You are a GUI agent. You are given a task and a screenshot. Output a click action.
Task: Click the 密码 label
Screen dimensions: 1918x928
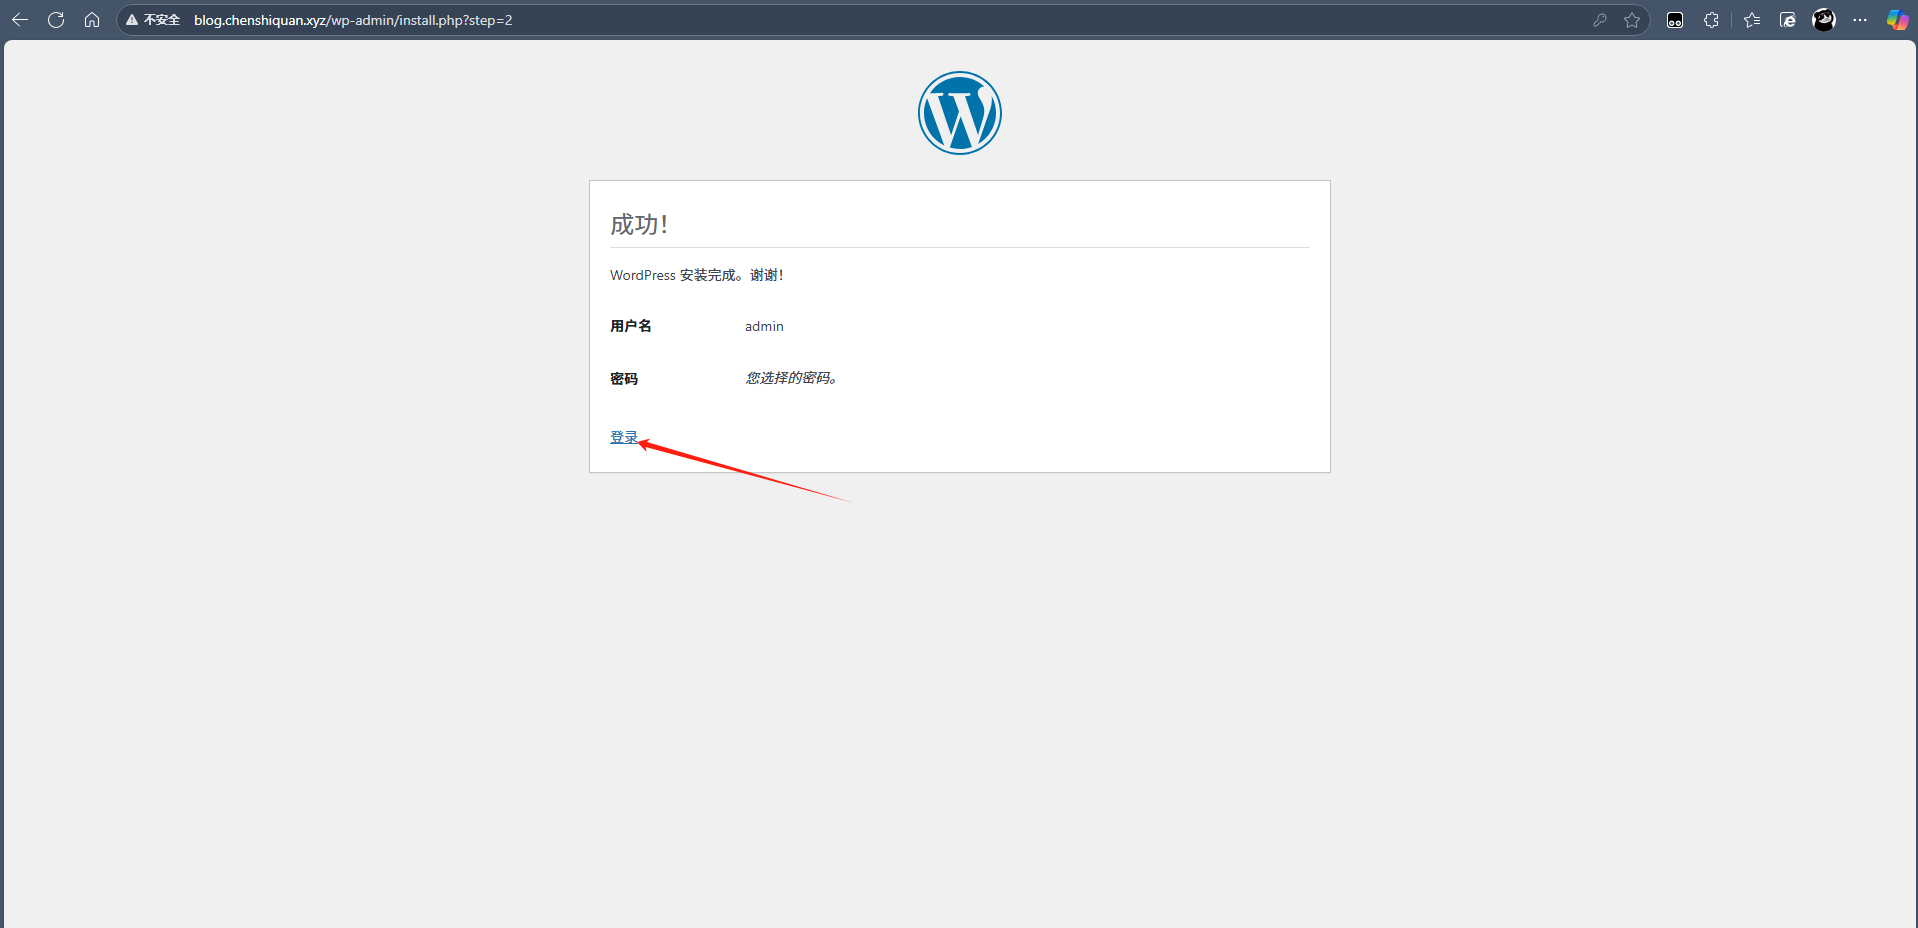[x=624, y=378]
